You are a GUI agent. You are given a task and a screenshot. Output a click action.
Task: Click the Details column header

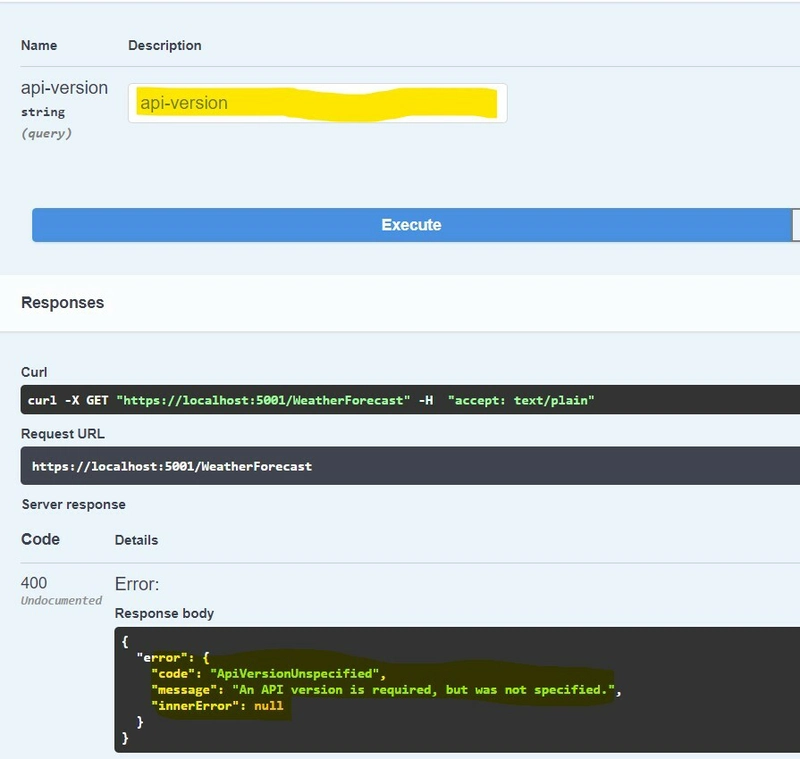(x=136, y=540)
